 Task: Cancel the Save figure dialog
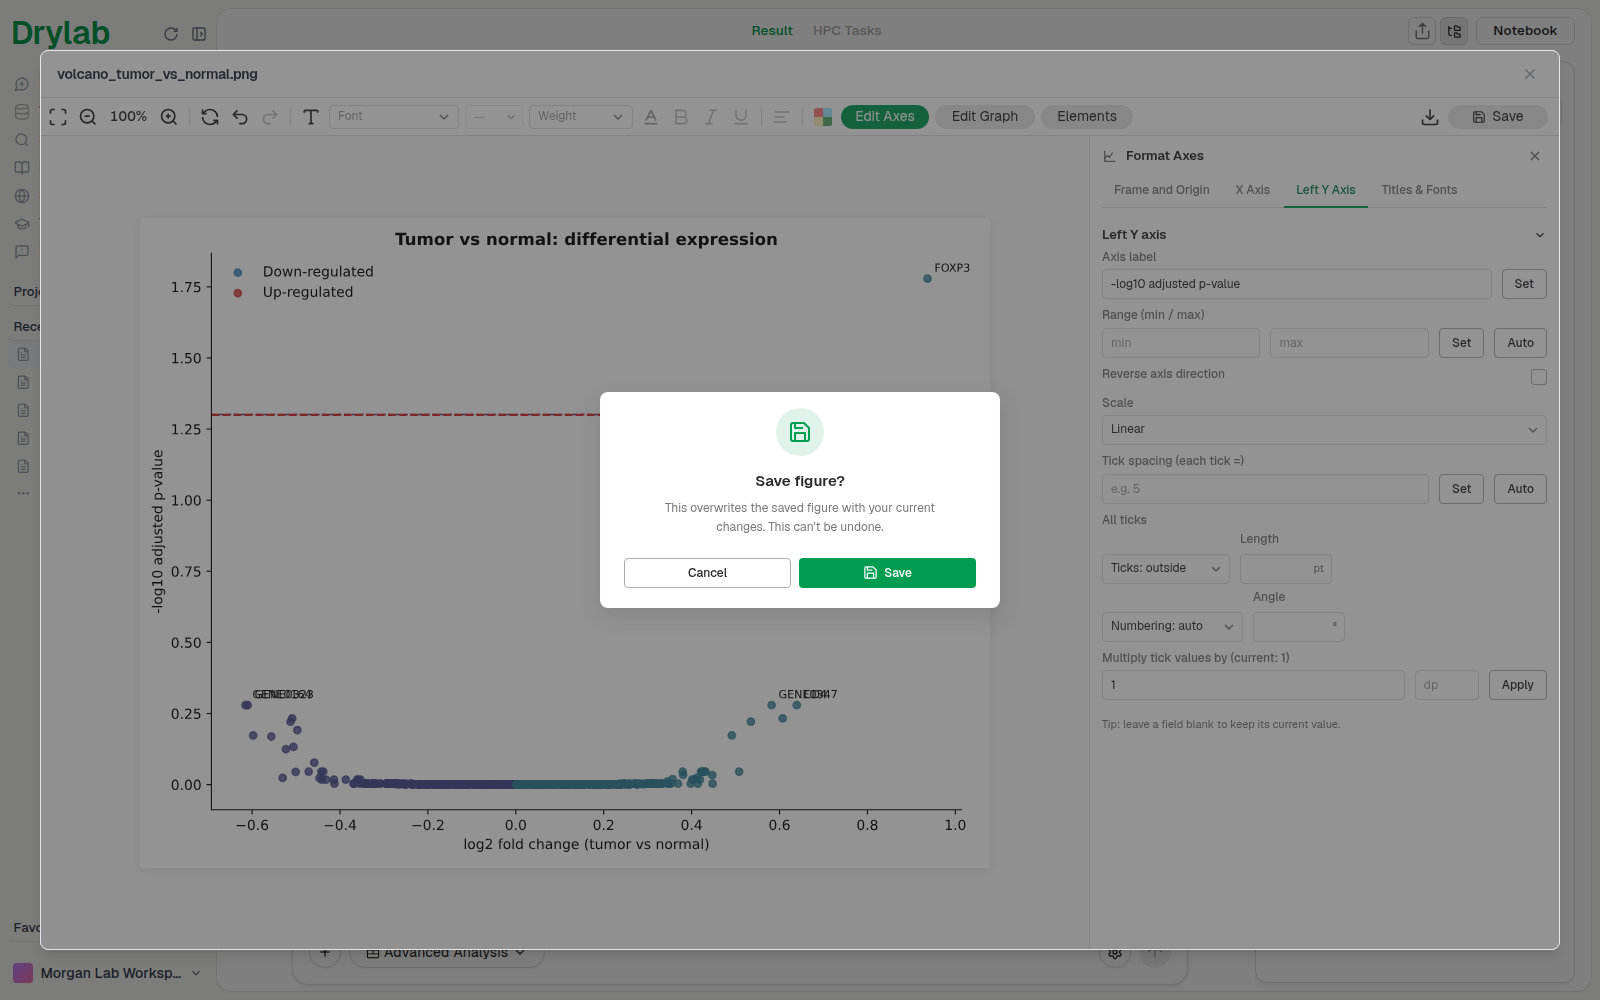pyautogui.click(x=707, y=573)
